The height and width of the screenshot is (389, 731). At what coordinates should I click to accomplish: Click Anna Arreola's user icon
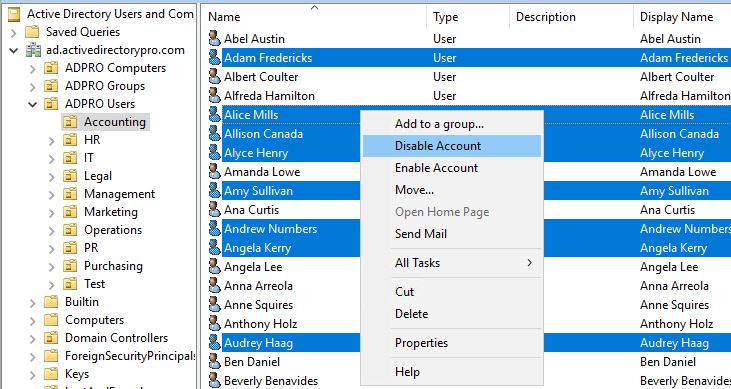pyautogui.click(x=214, y=286)
